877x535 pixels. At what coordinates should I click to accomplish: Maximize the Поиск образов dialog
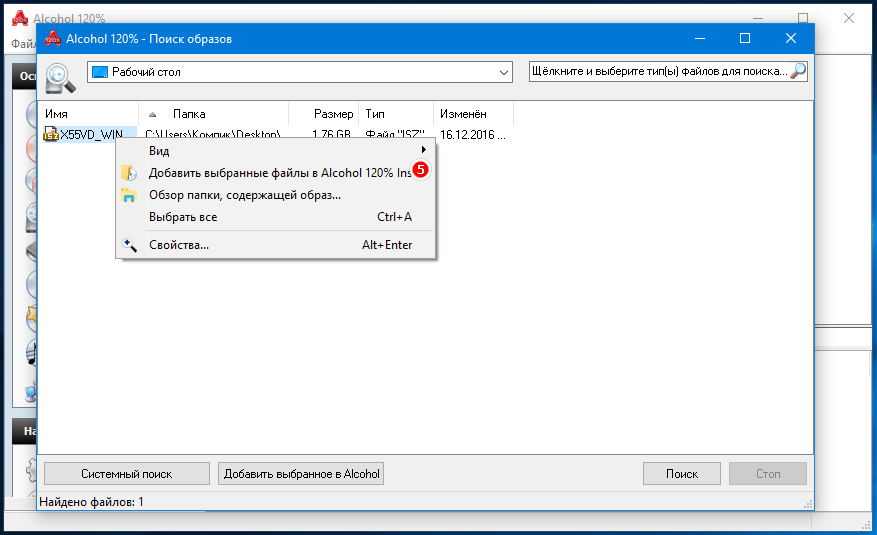point(744,38)
